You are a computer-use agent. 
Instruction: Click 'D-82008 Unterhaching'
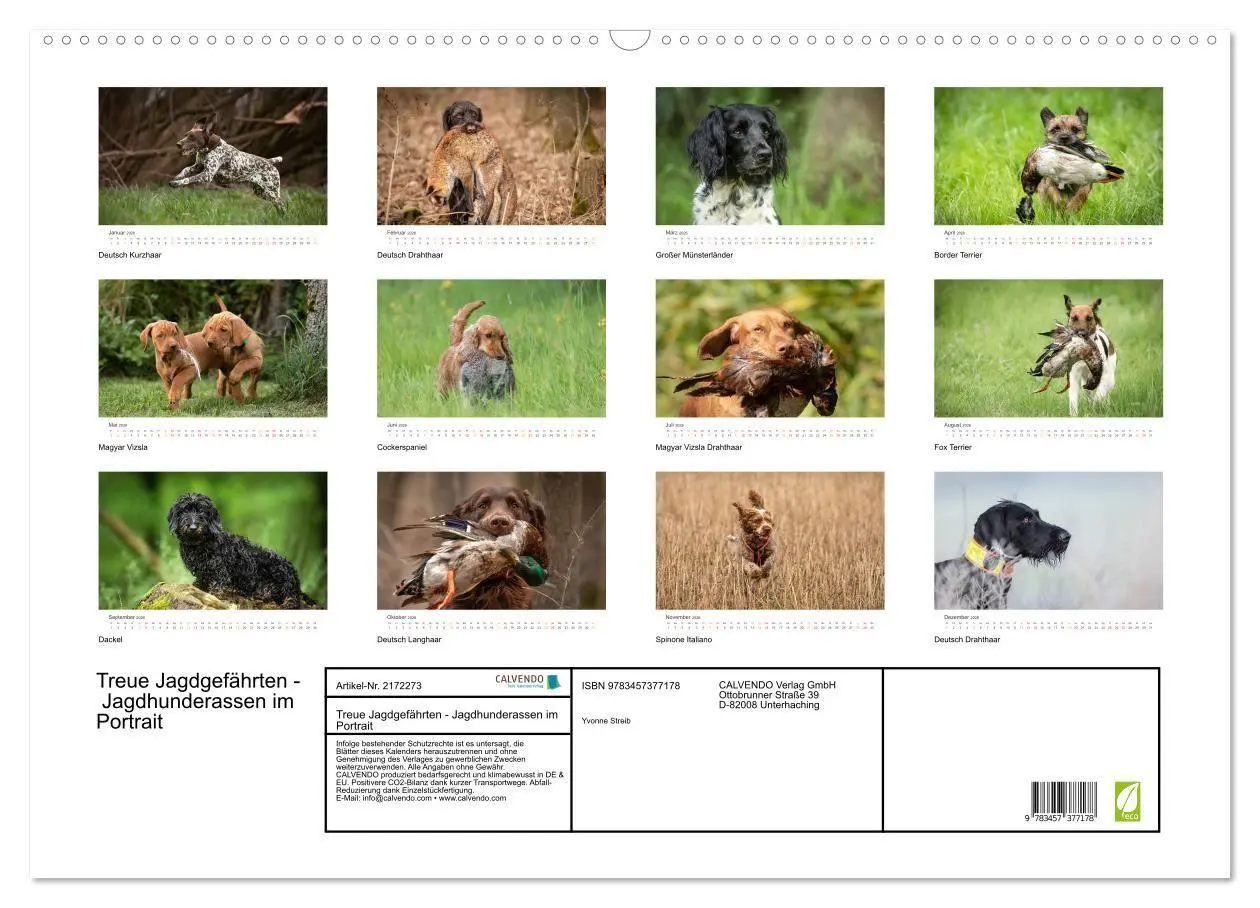click(x=769, y=705)
